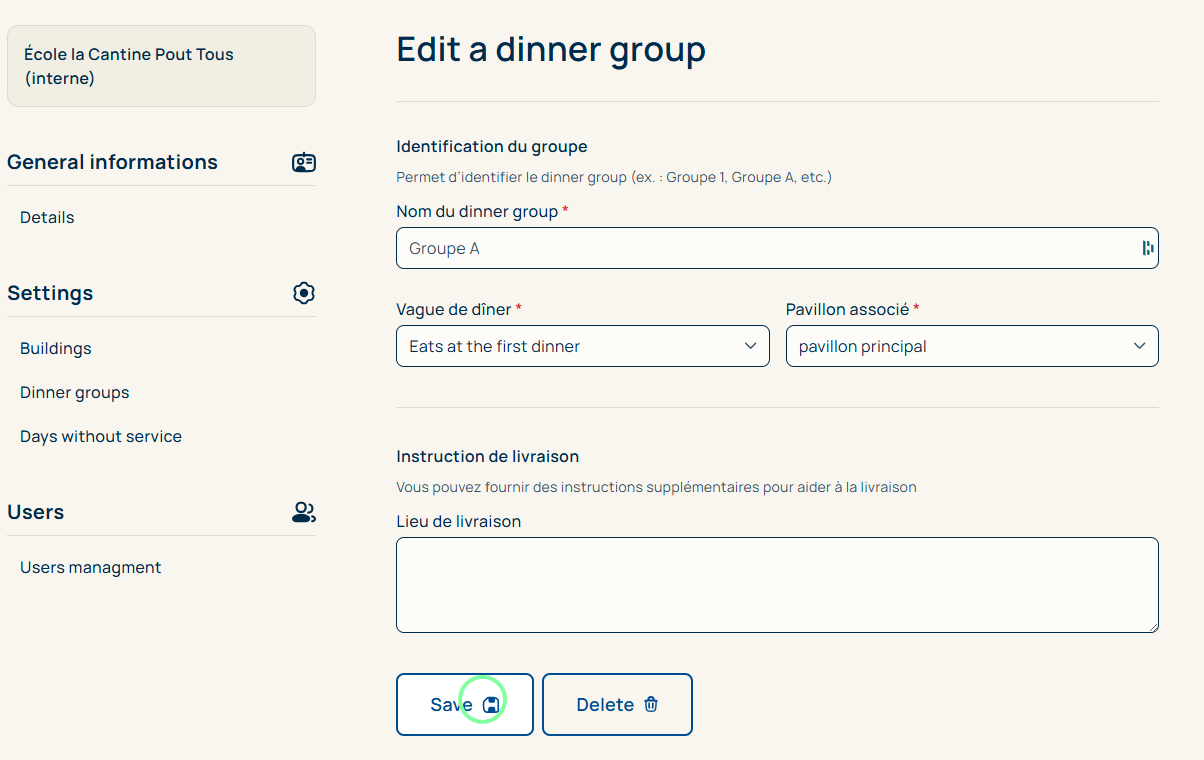The width and height of the screenshot is (1204, 760).
Task: Navigate to Days without service
Action: [x=101, y=436]
